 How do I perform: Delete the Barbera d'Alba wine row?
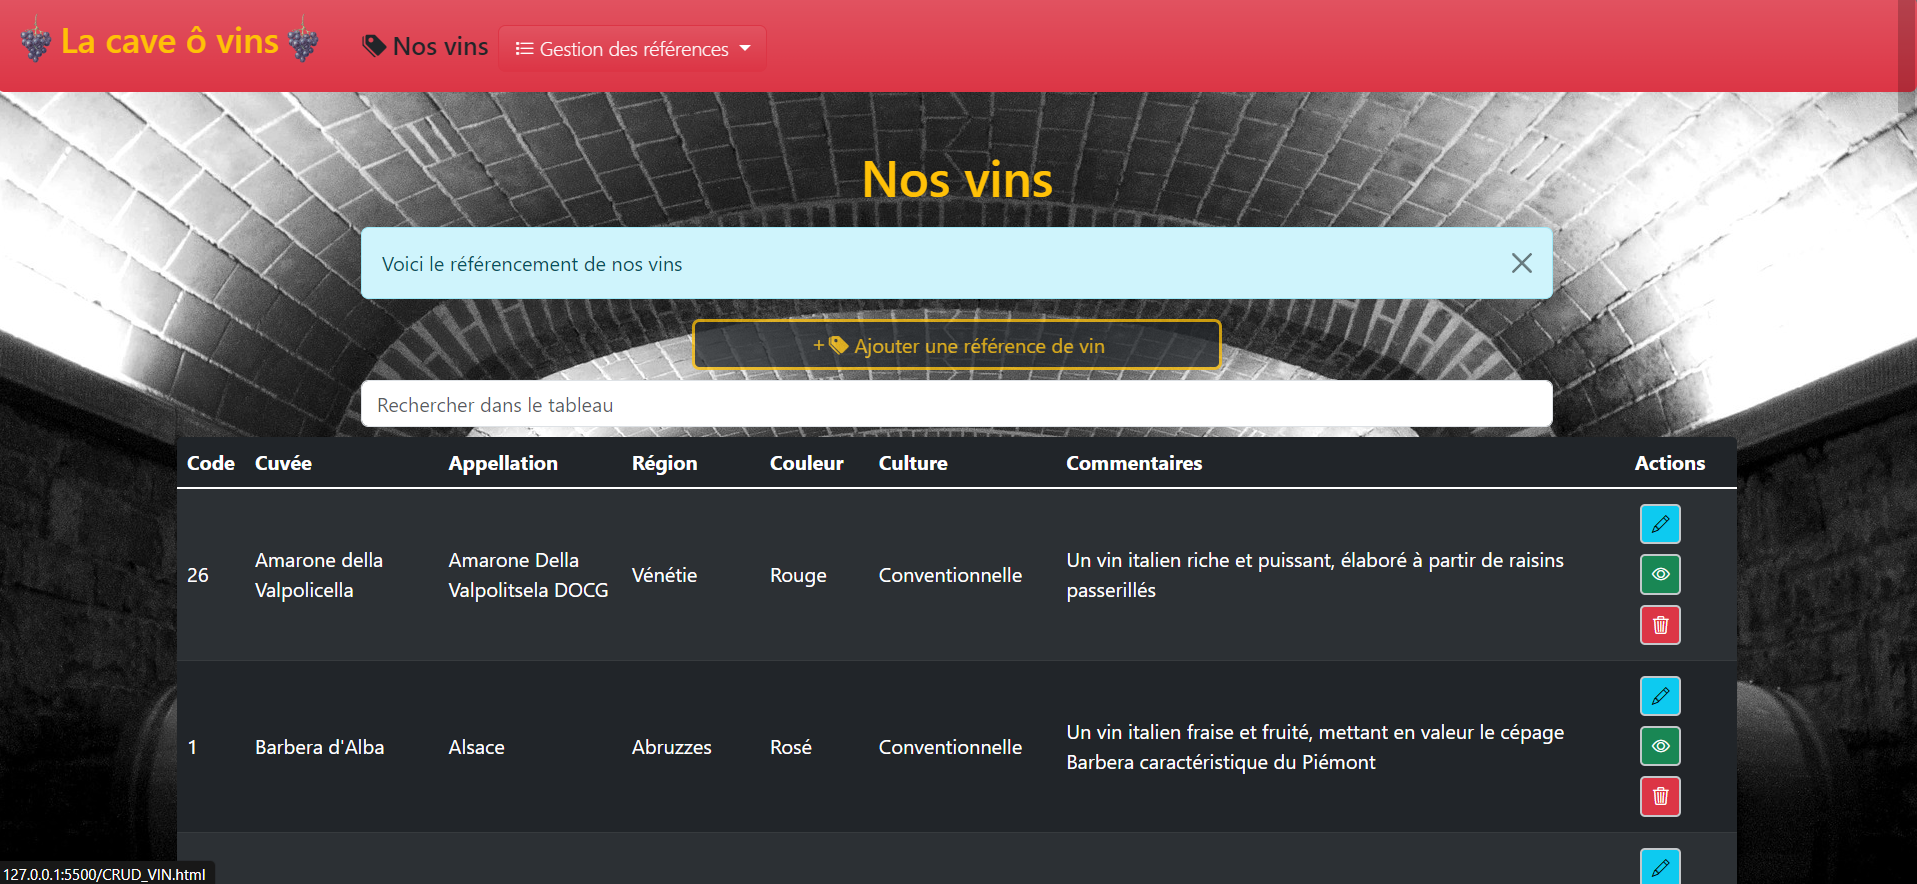1660,797
